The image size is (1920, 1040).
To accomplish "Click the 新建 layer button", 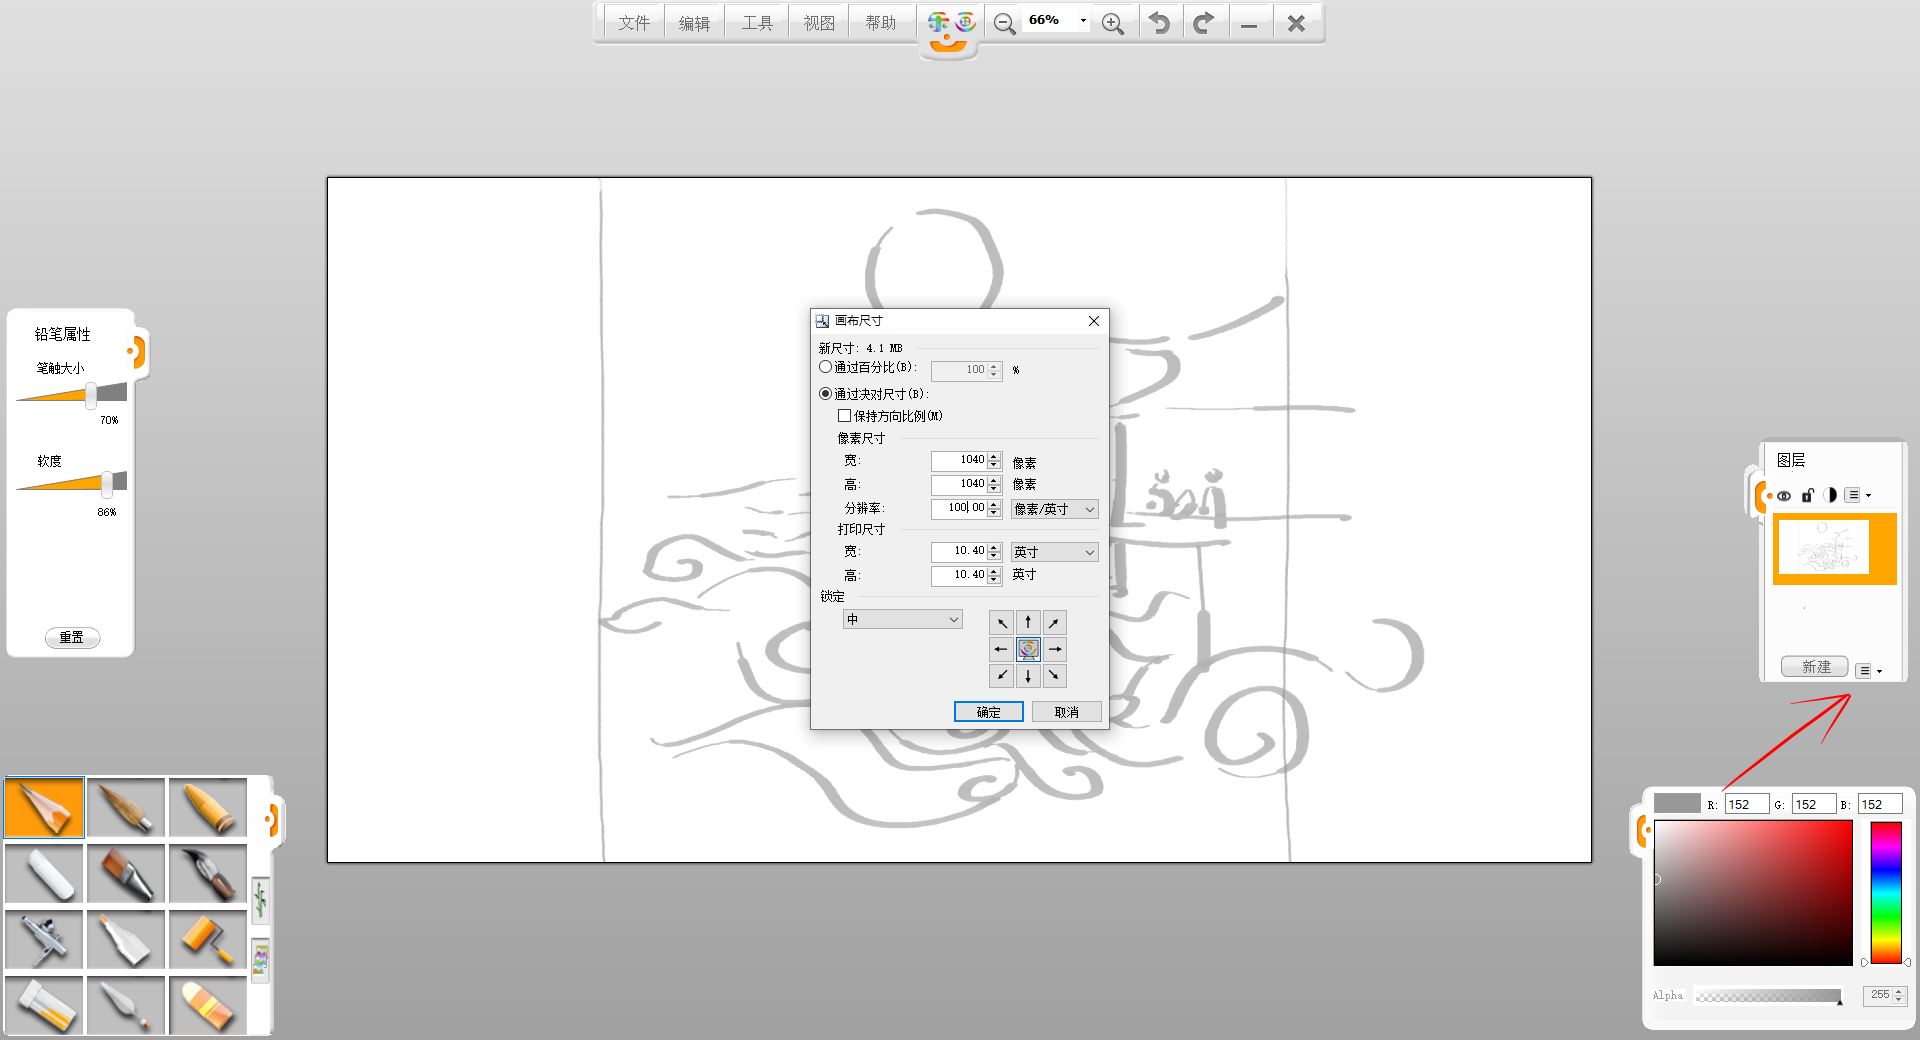I will coord(1816,667).
